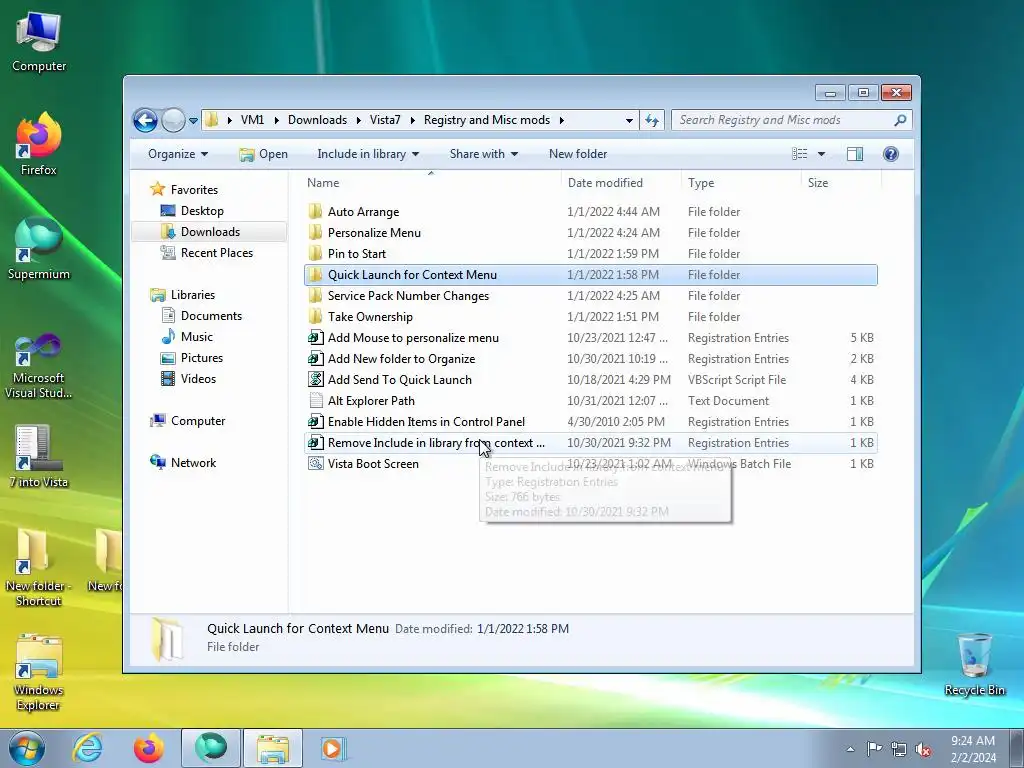Show hidden tray icons arrow
Image resolution: width=1024 pixels, height=768 pixels.
(x=850, y=749)
